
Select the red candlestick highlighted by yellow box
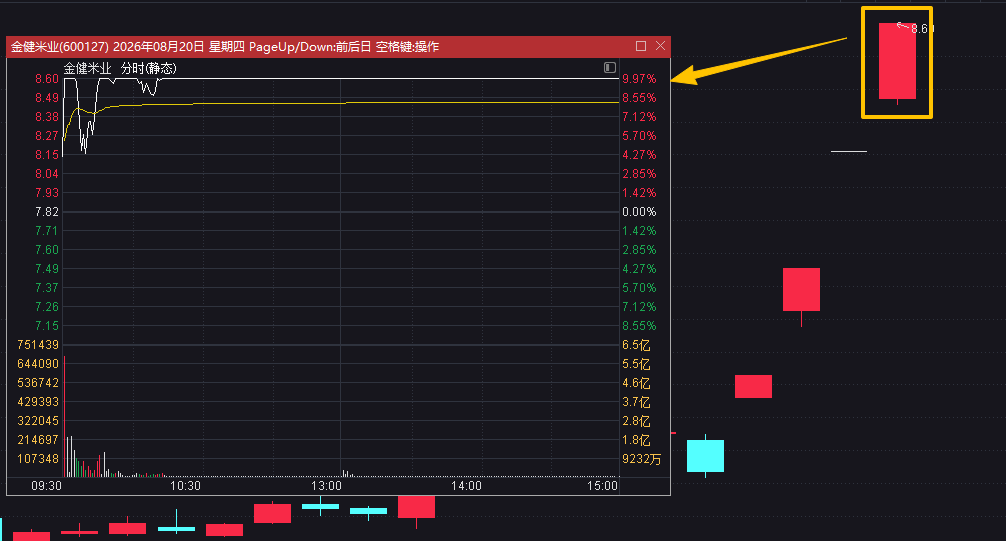click(897, 61)
